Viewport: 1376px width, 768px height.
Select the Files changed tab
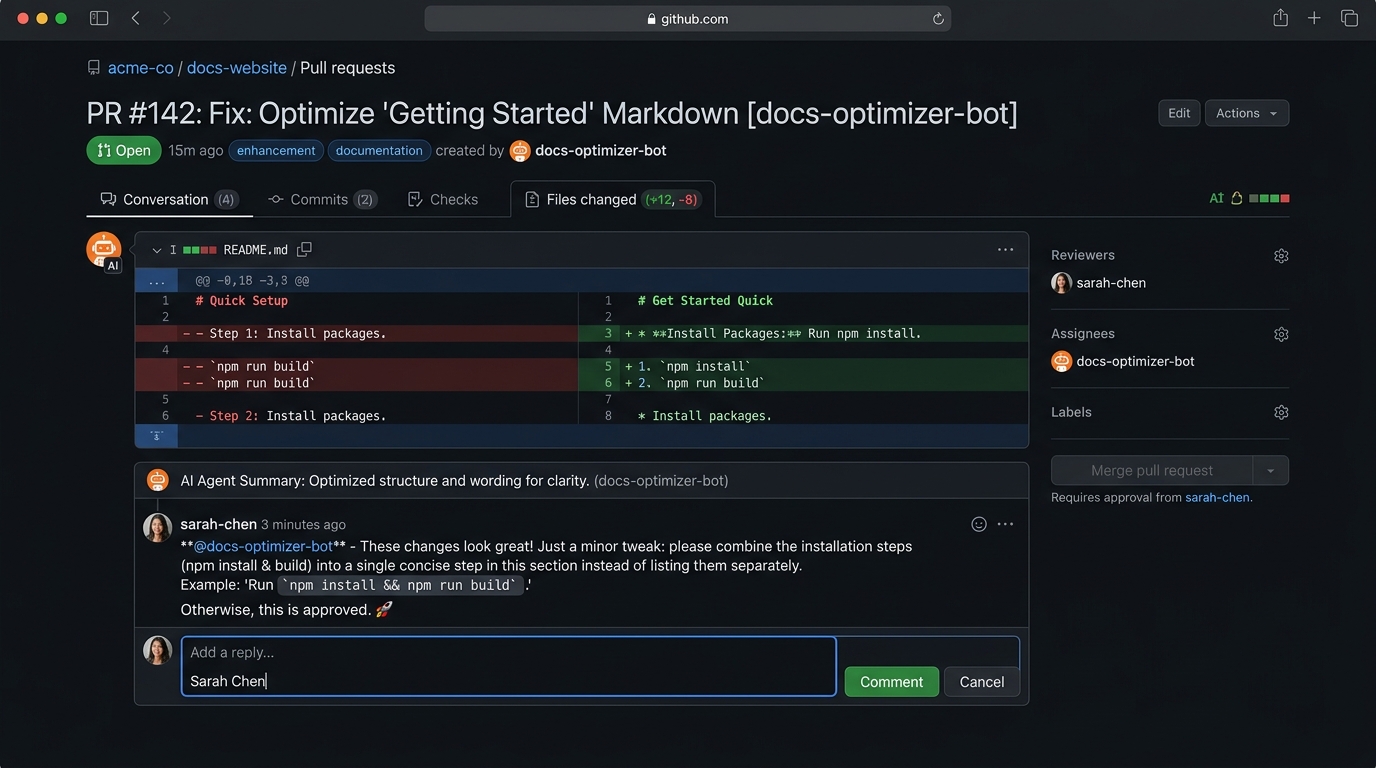pos(612,199)
